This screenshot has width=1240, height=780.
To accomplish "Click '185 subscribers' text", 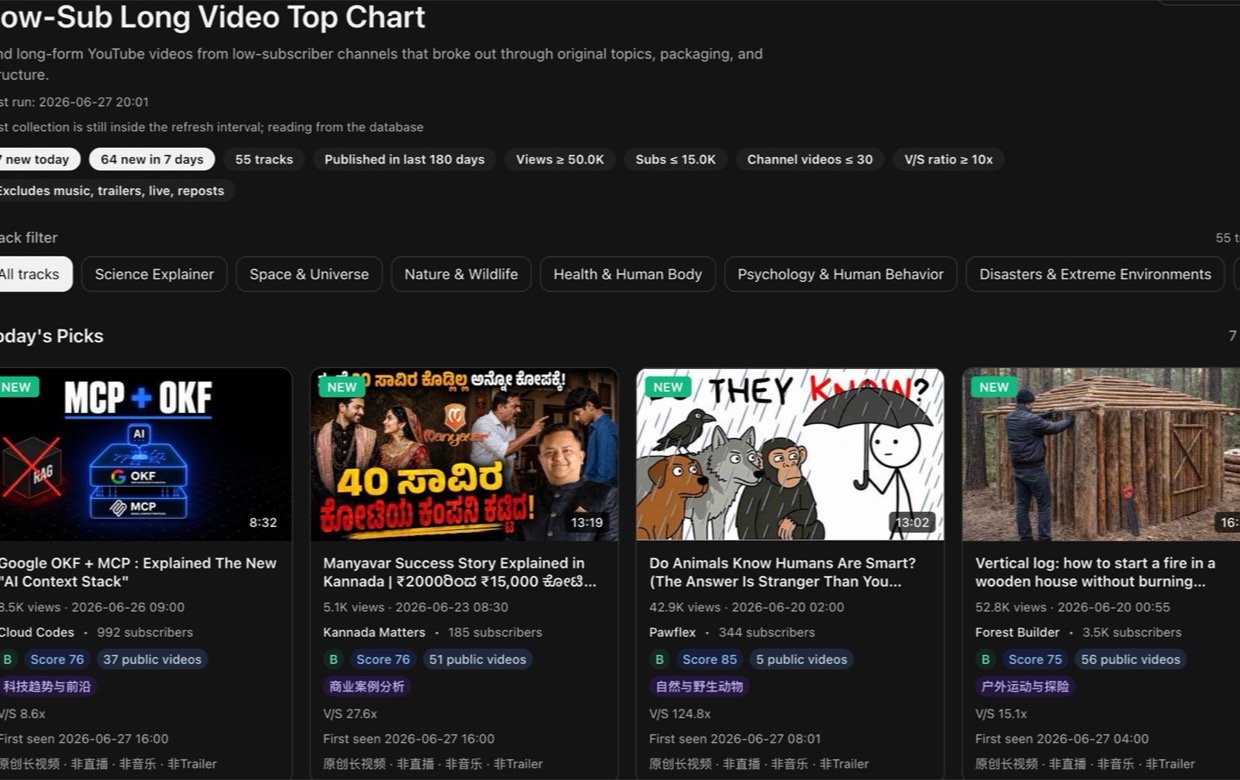I will click(495, 632).
